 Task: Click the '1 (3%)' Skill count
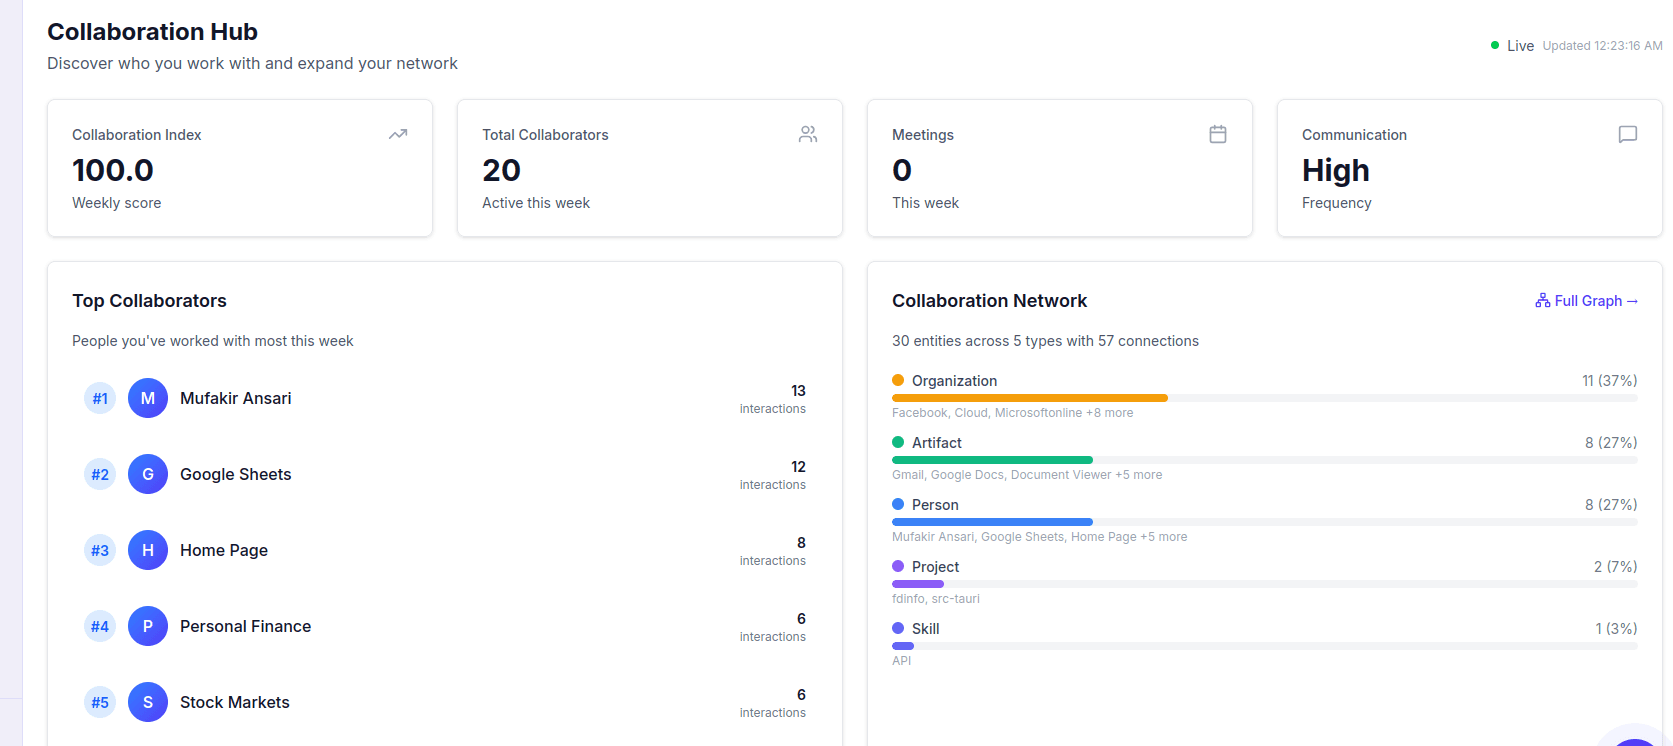pos(1617,629)
